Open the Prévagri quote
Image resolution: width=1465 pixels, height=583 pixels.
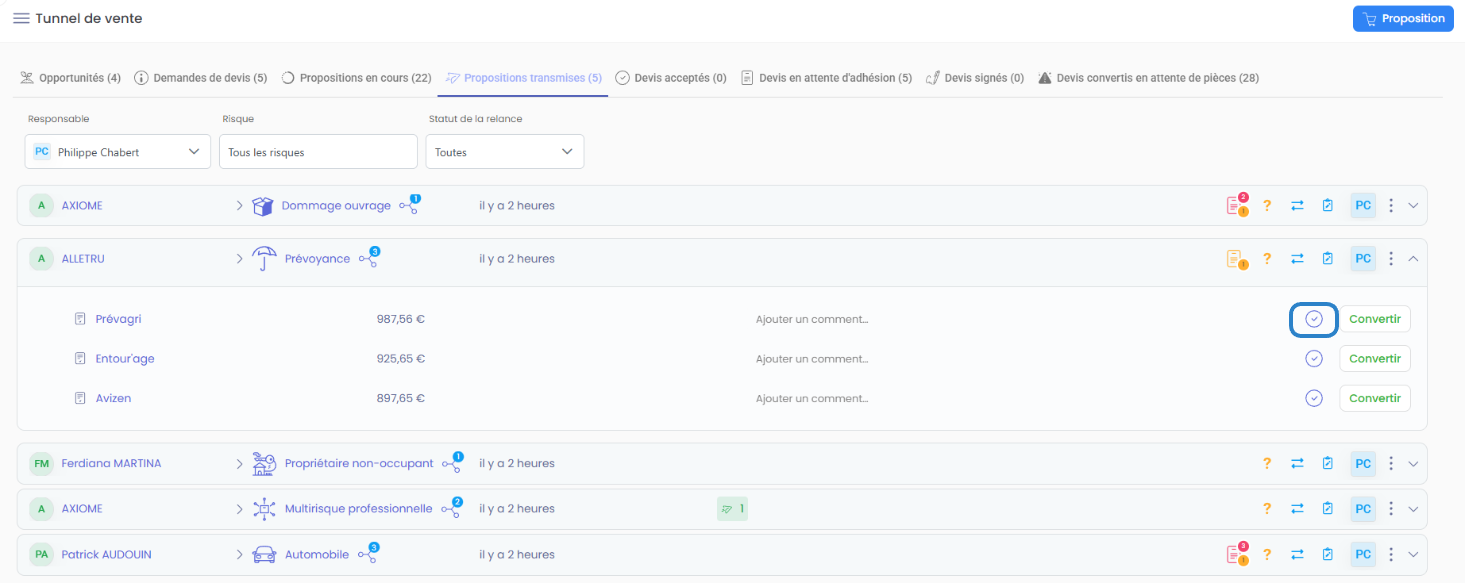click(x=118, y=319)
